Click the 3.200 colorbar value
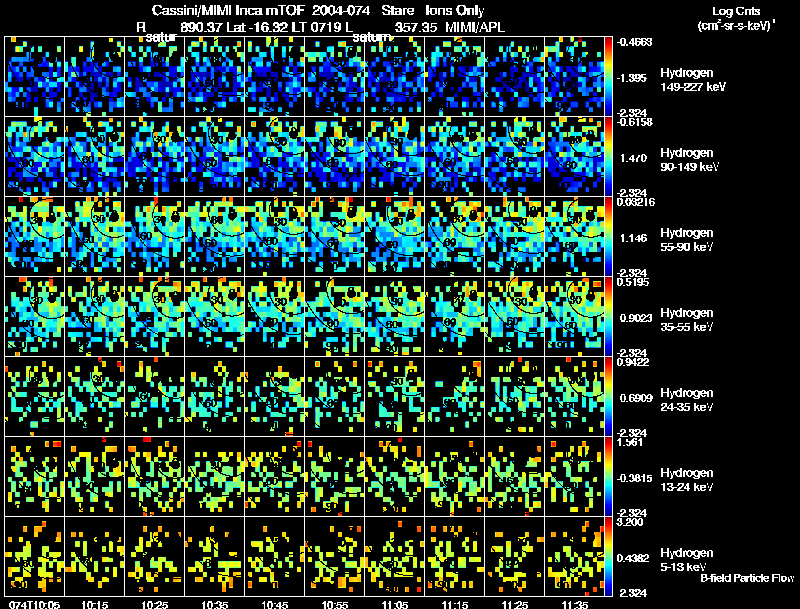The width and height of the screenshot is (800, 609). click(630, 522)
